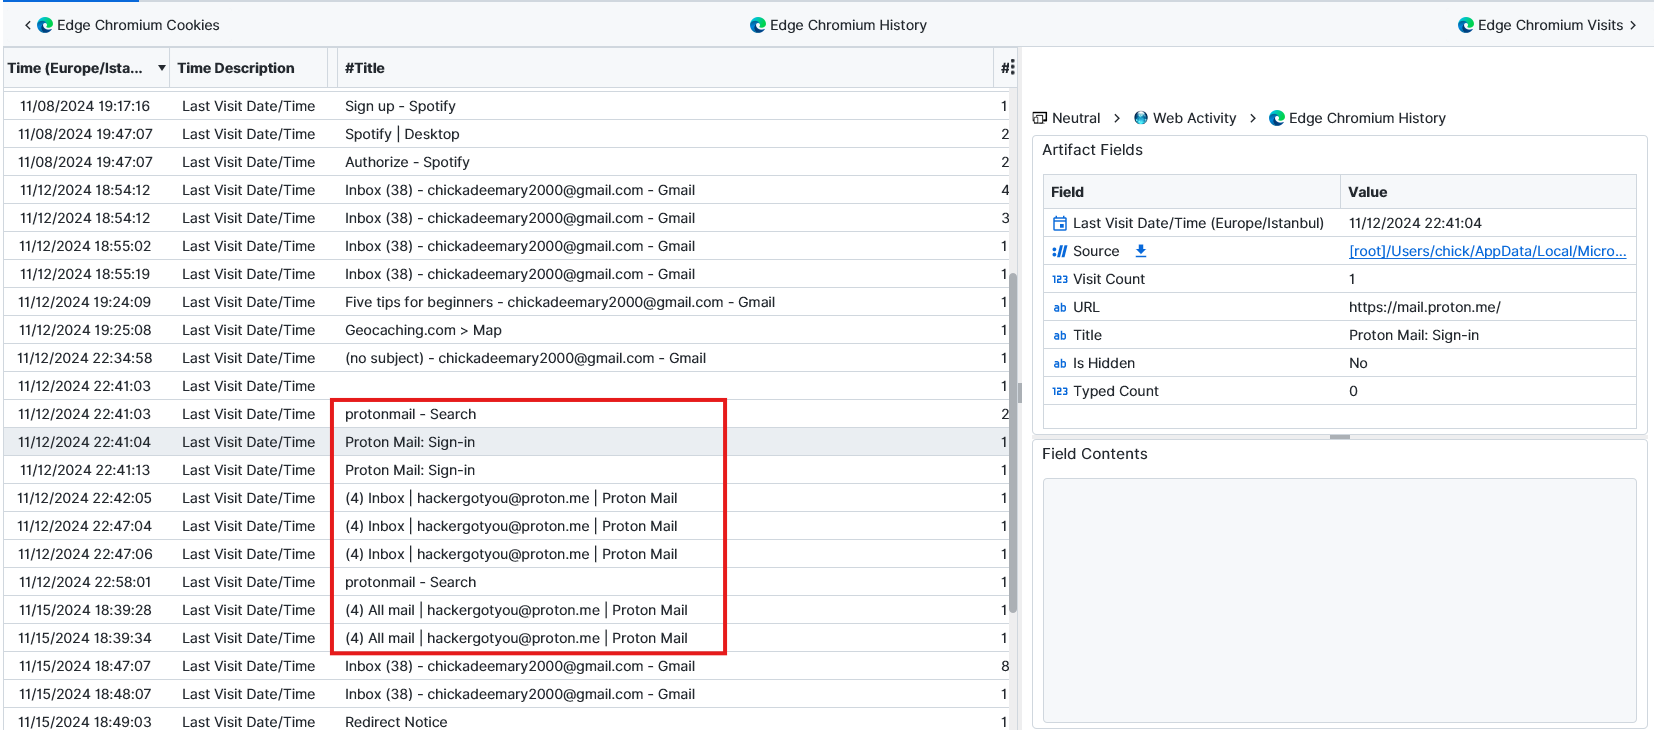The height and width of the screenshot is (730, 1654).
Task: Click the calendar icon for Last Visit Date/Time
Action: [1059, 223]
